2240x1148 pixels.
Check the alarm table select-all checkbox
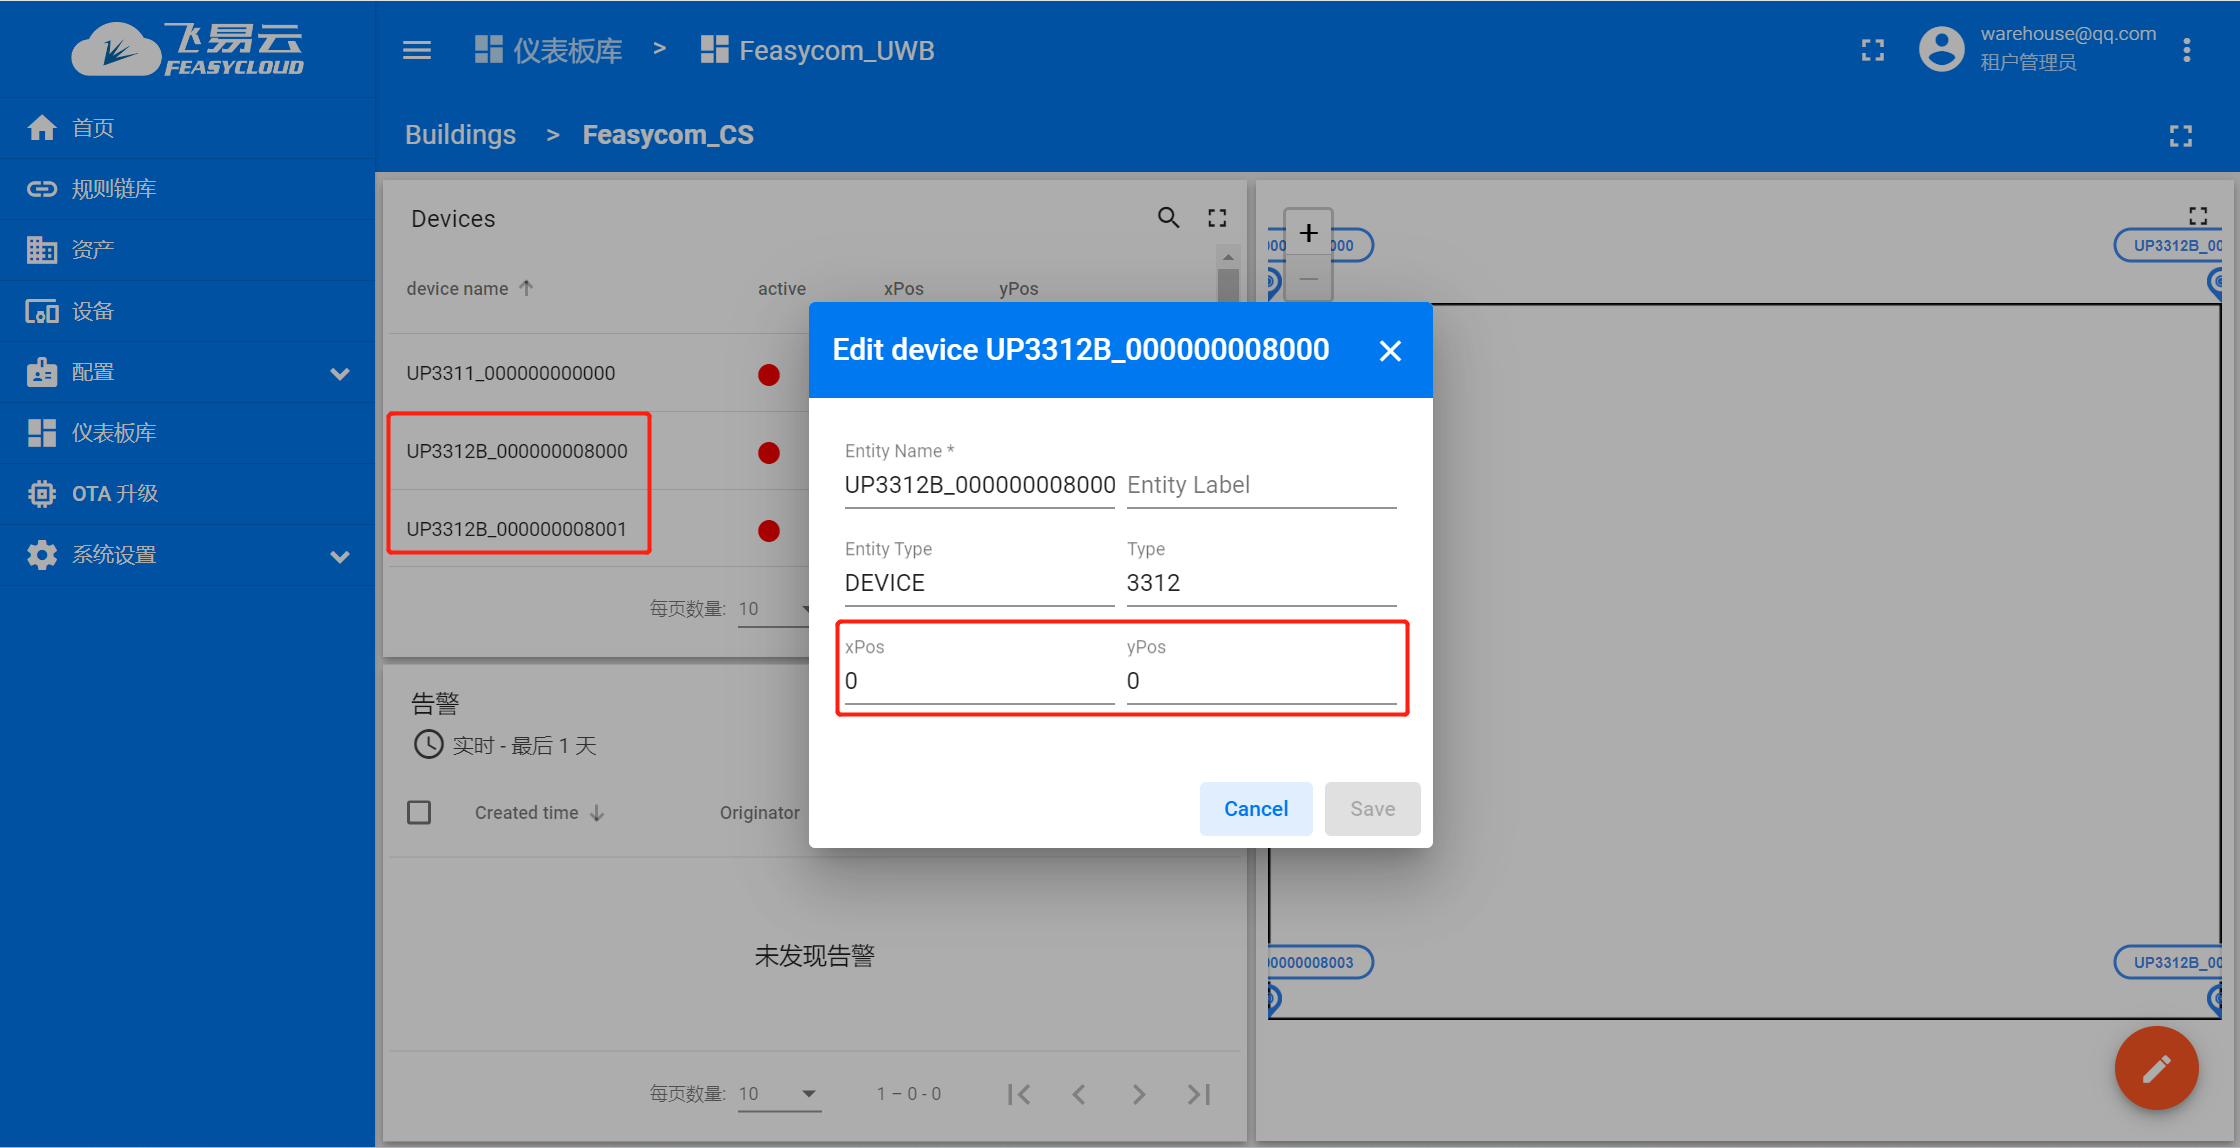419,812
